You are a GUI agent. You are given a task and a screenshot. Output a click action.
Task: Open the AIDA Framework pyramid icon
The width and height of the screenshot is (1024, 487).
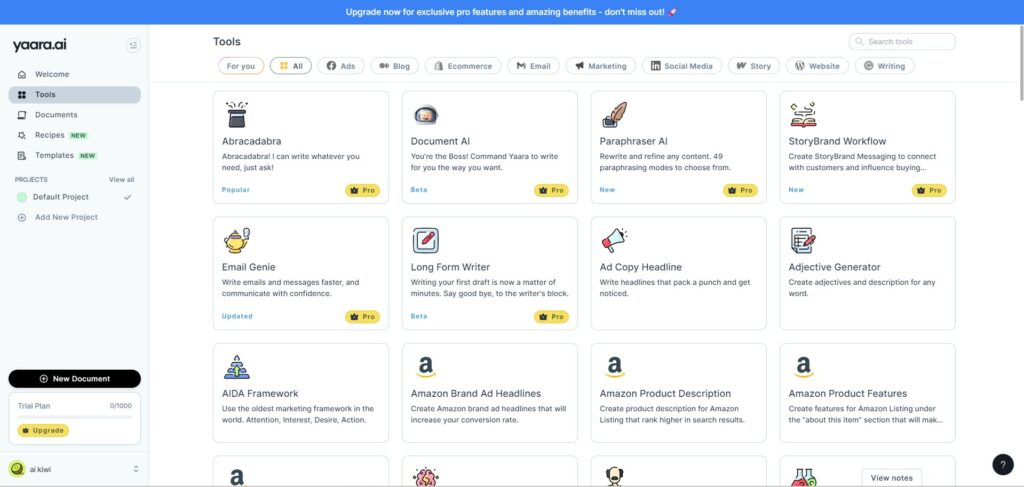pos(236,367)
